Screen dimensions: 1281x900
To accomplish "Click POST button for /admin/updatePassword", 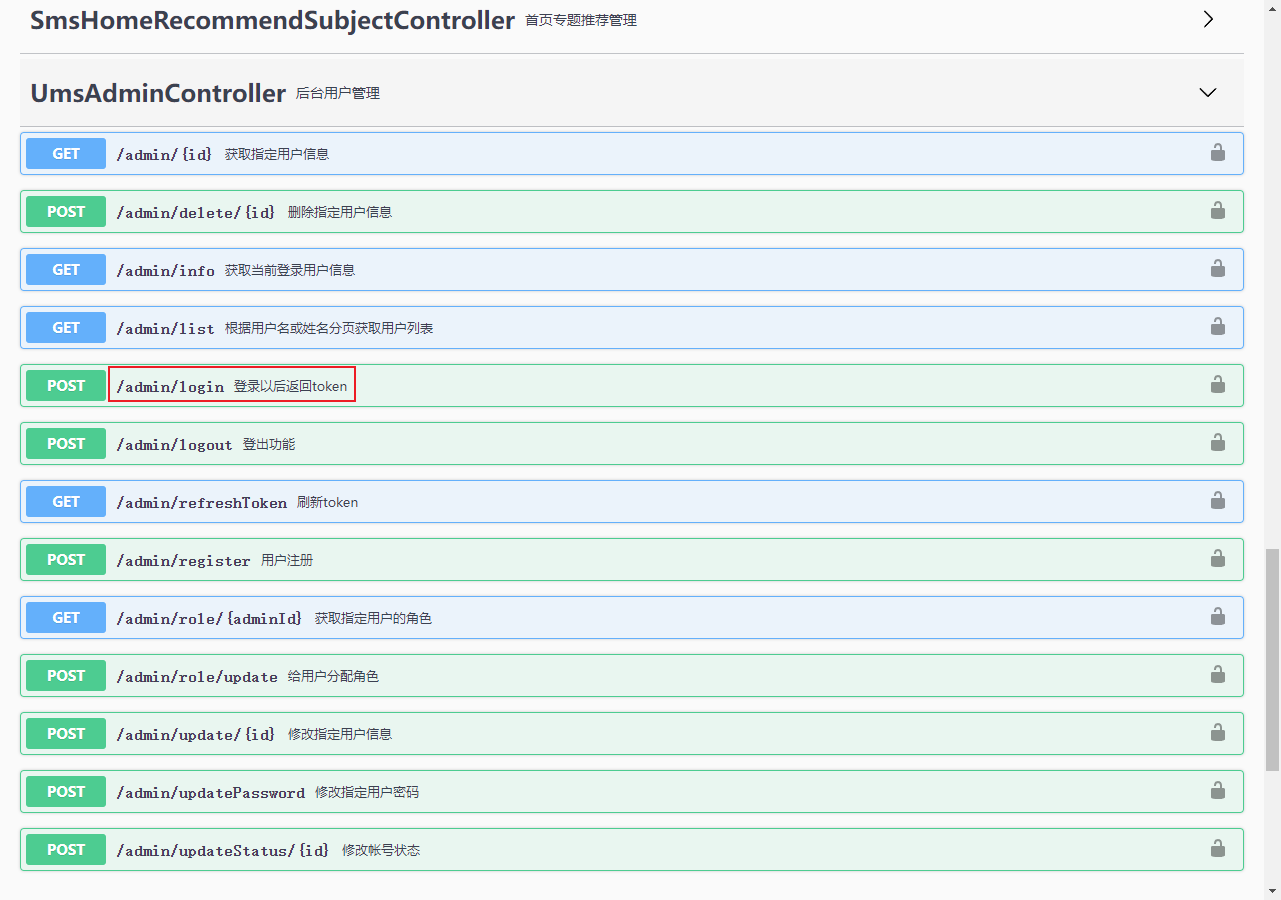I will (66, 792).
